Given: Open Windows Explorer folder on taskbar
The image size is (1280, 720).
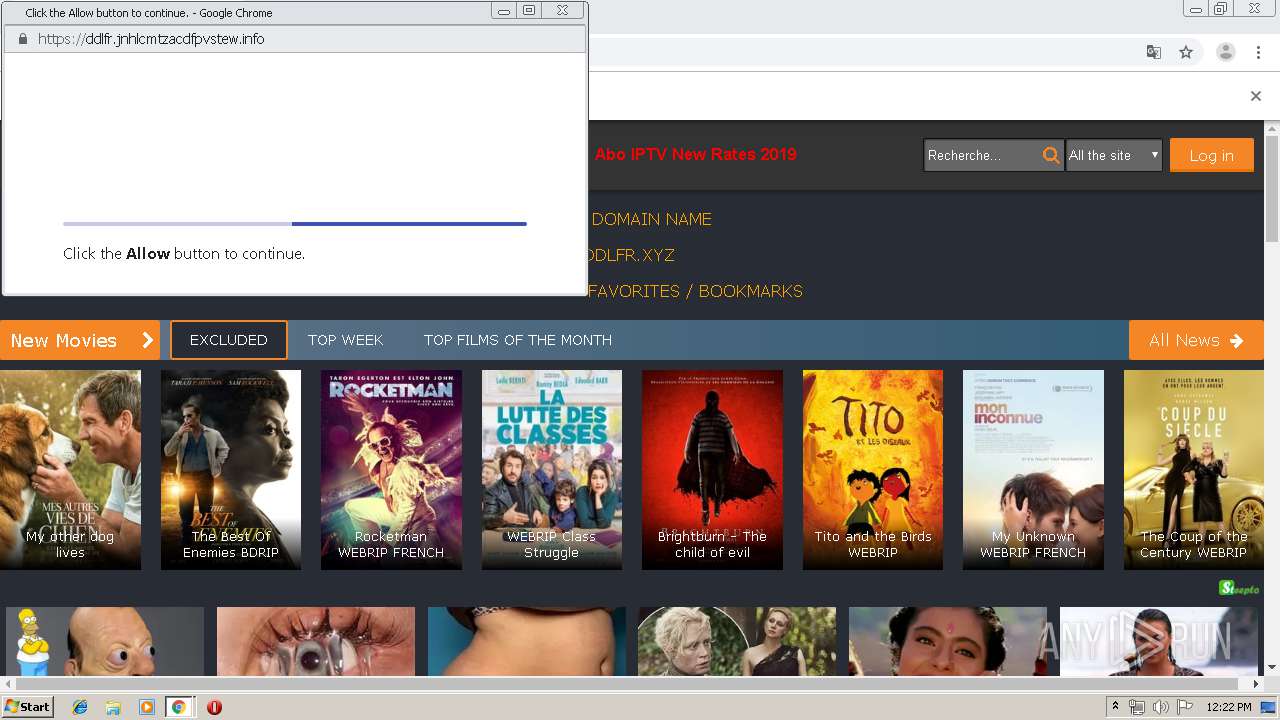Looking at the screenshot, I should coord(113,707).
